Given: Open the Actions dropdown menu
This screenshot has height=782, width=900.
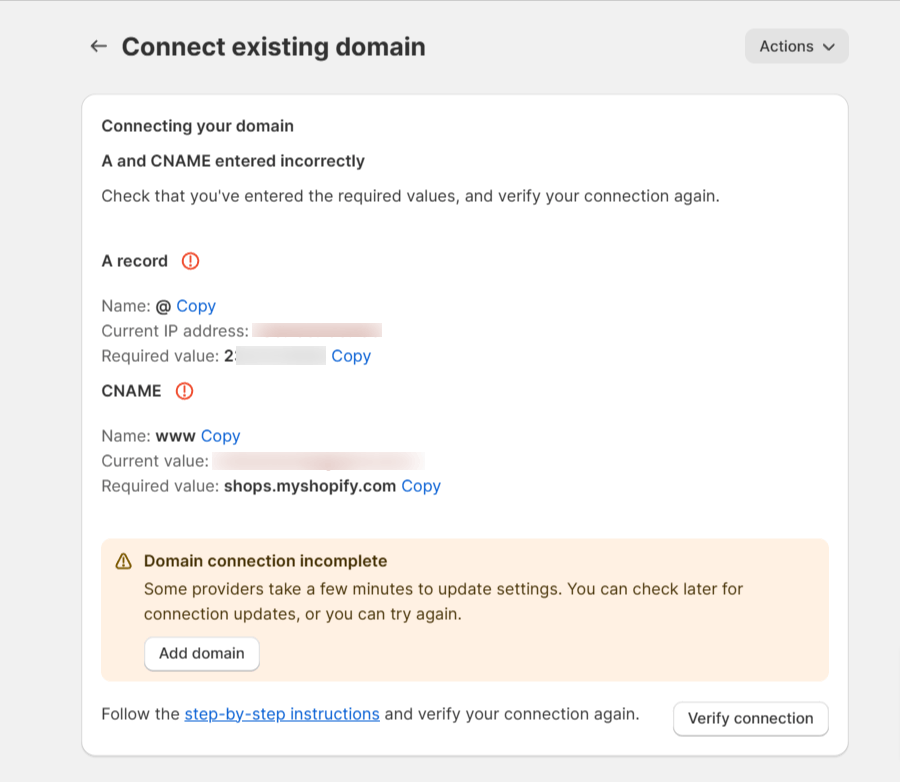Looking at the screenshot, I should [x=796, y=46].
